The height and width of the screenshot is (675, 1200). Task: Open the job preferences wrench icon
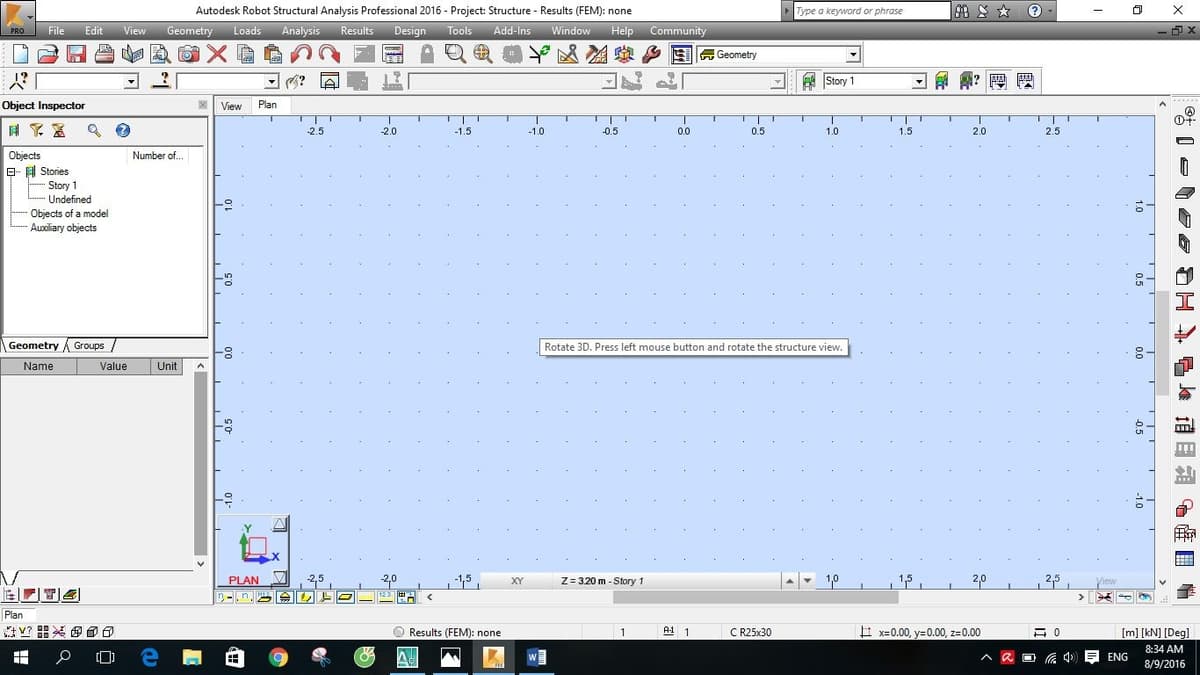pyautogui.click(x=652, y=55)
